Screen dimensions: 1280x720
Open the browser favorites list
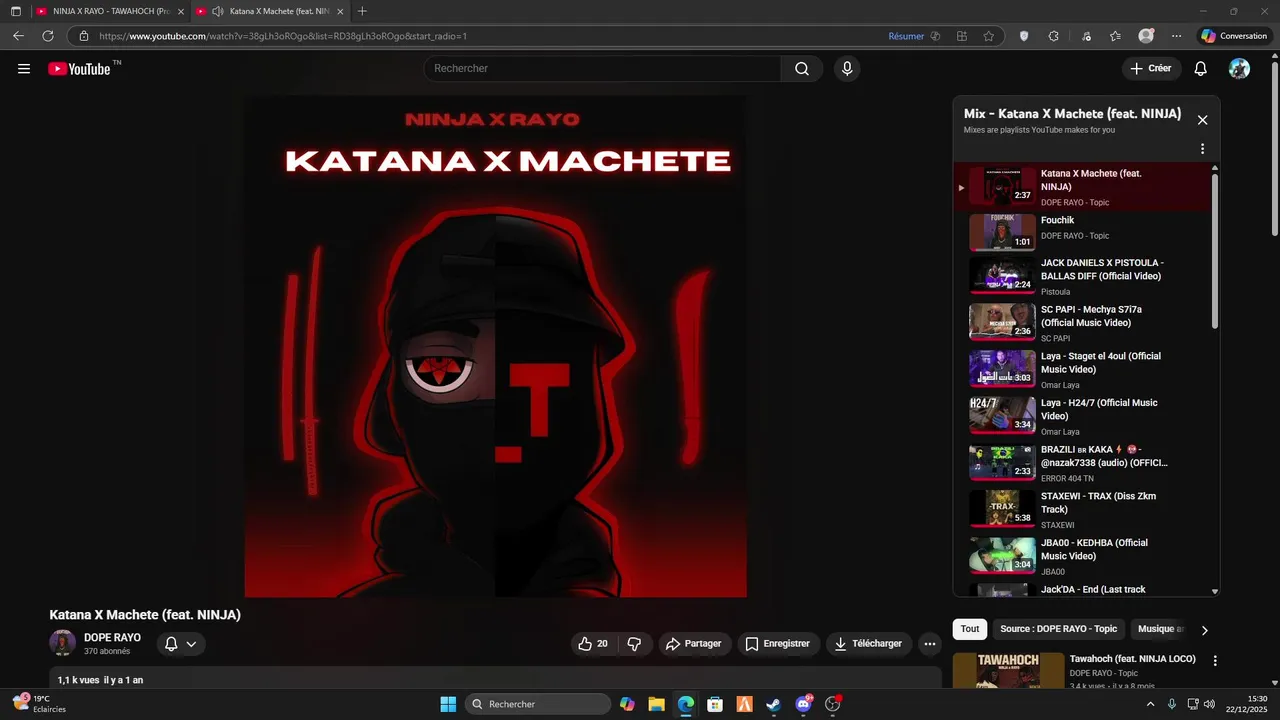[x=1115, y=36]
